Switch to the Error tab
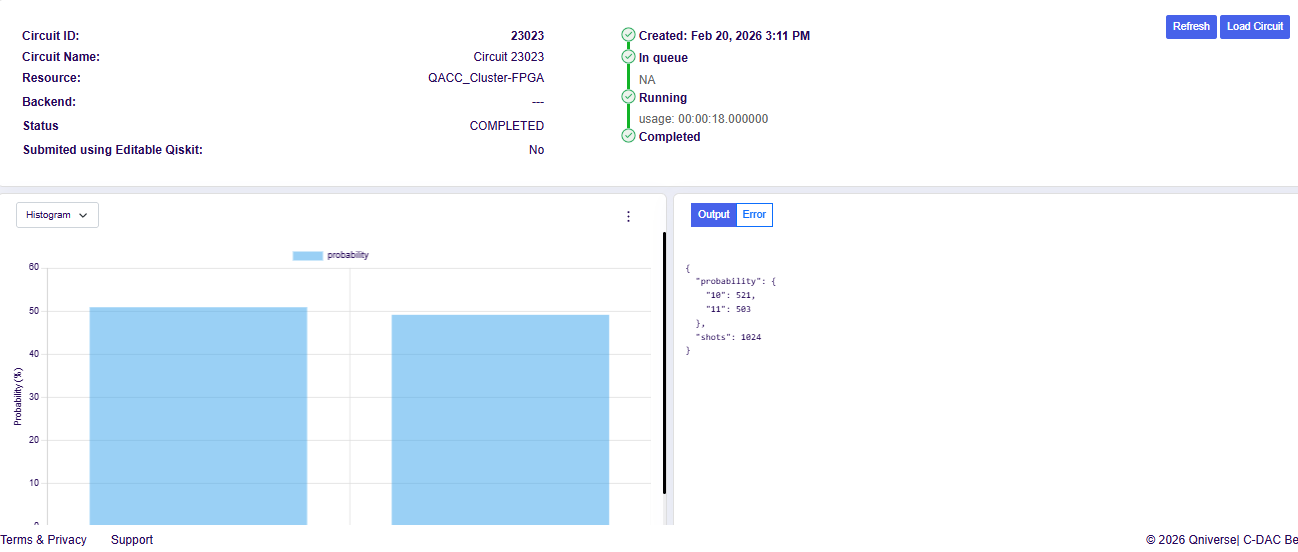Screen dimensions: 1298x552 [x=754, y=215]
